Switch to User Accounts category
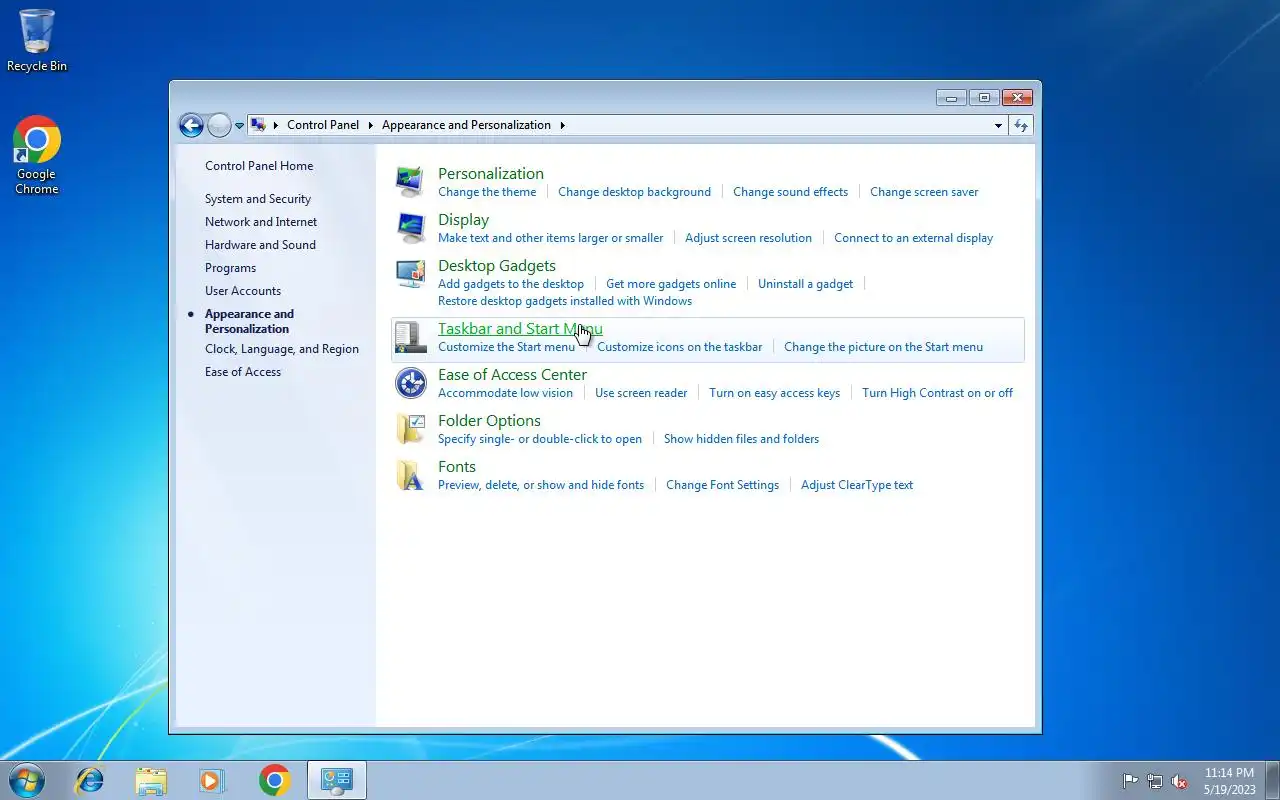This screenshot has height=800, width=1280. pyautogui.click(x=243, y=291)
